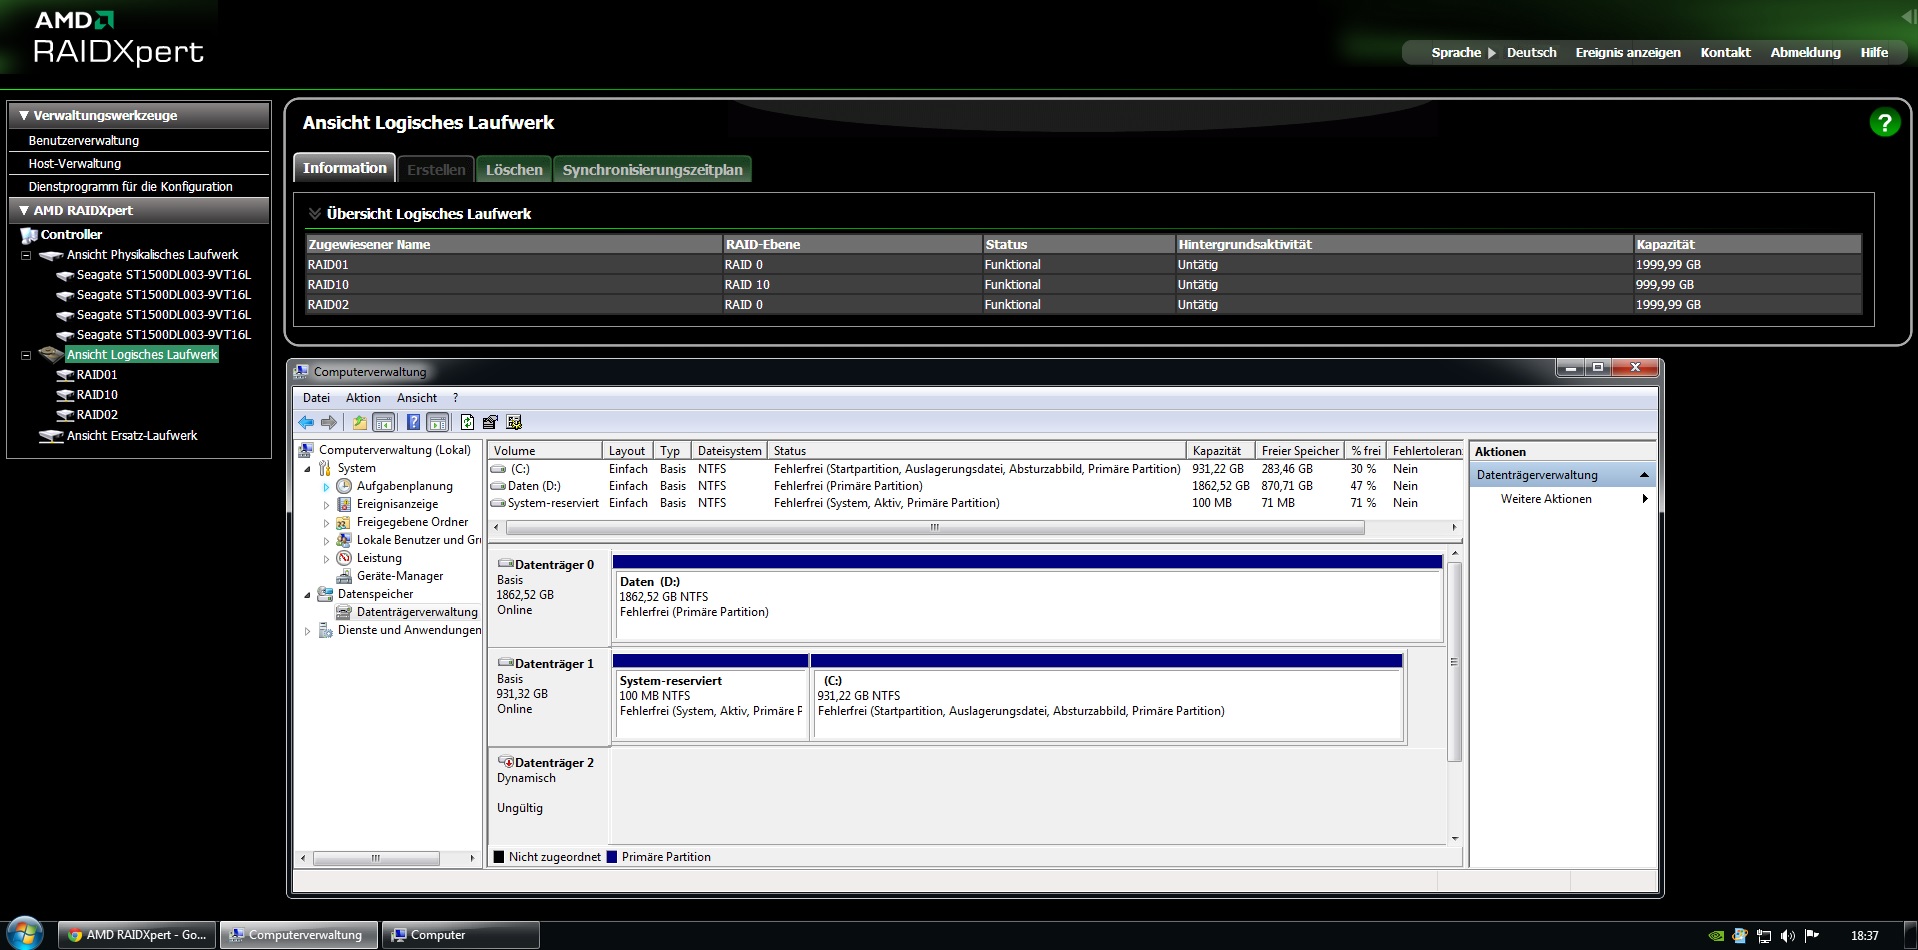Expand the Ereignisanzeige node
1918x950 pixels.
(326, 505)
